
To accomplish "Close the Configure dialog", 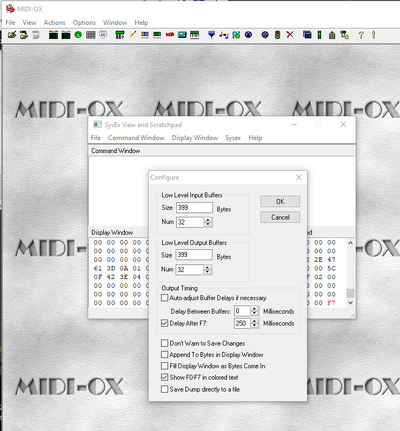I will (x=299, y=177).
